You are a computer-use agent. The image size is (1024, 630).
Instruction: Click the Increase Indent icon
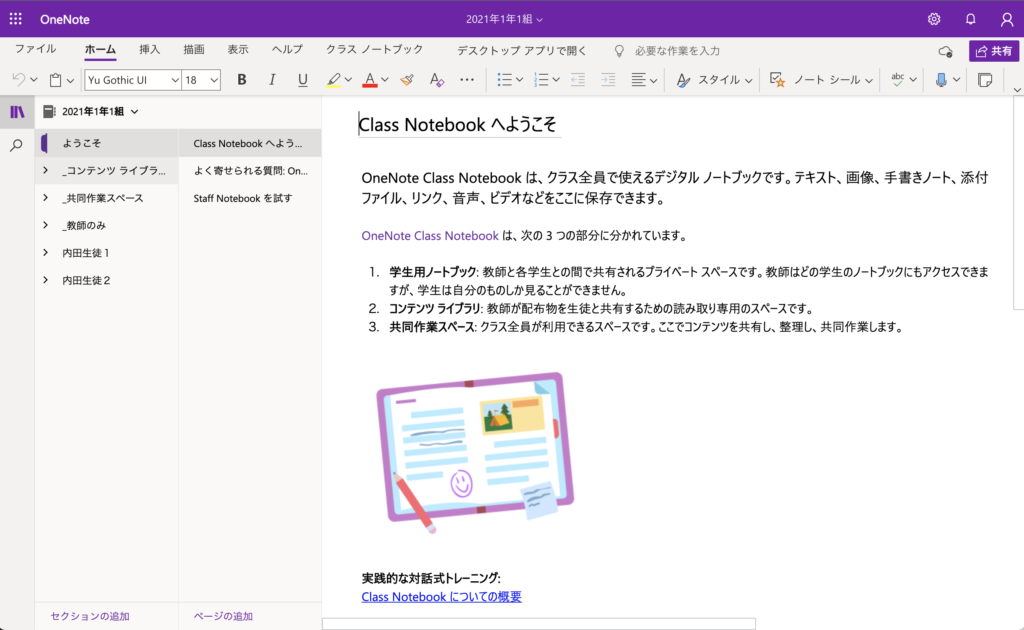607,80
